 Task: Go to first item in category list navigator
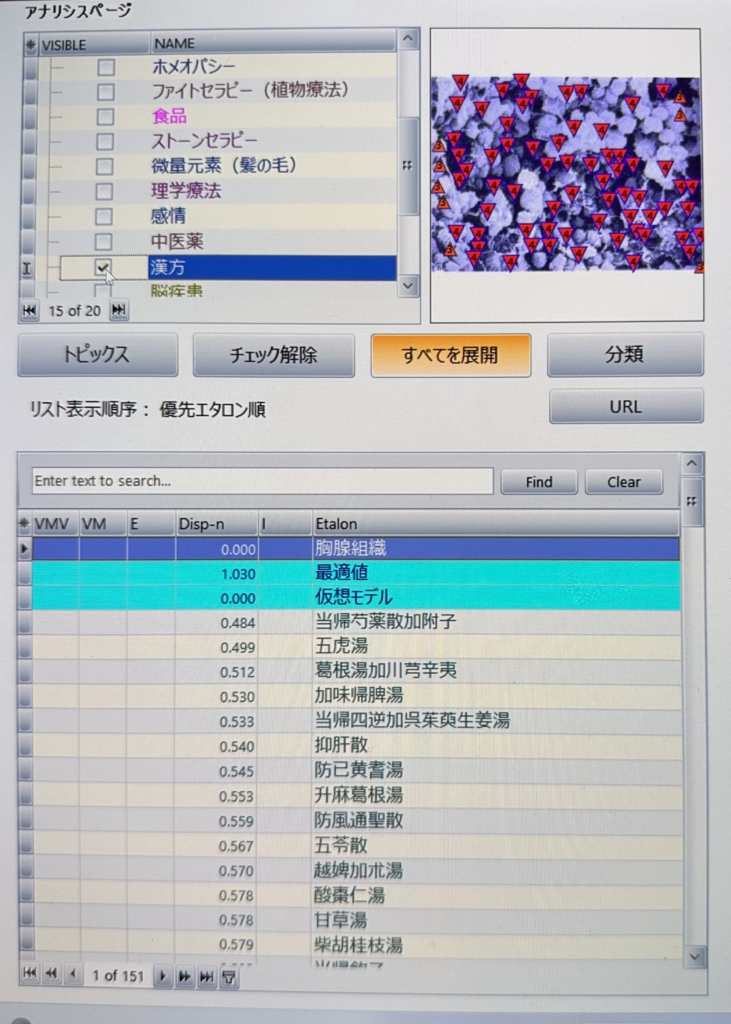point(30,311)
